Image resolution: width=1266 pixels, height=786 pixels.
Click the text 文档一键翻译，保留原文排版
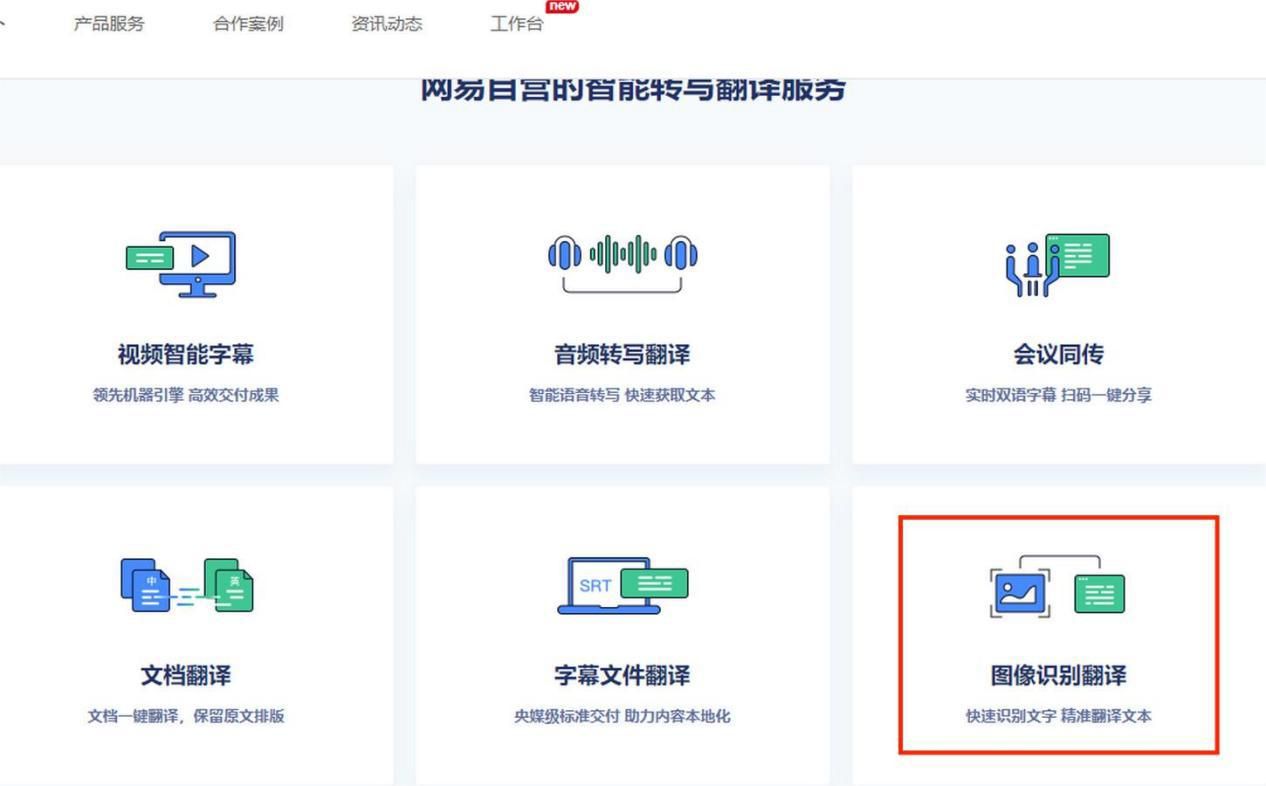pos(186,716)
